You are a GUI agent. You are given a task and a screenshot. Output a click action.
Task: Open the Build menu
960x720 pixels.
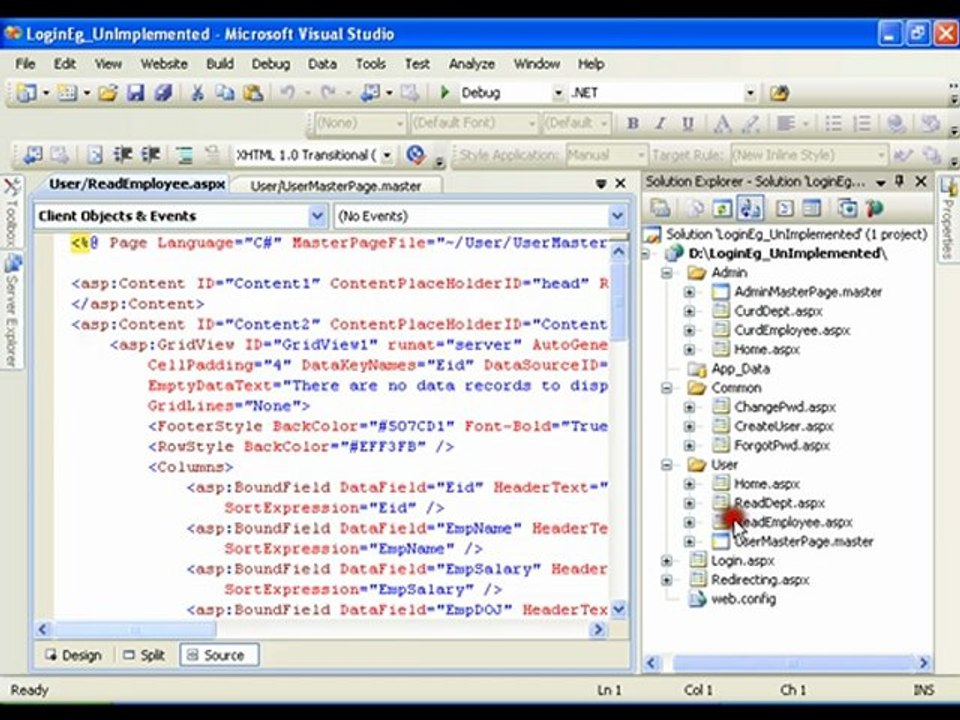220,64
